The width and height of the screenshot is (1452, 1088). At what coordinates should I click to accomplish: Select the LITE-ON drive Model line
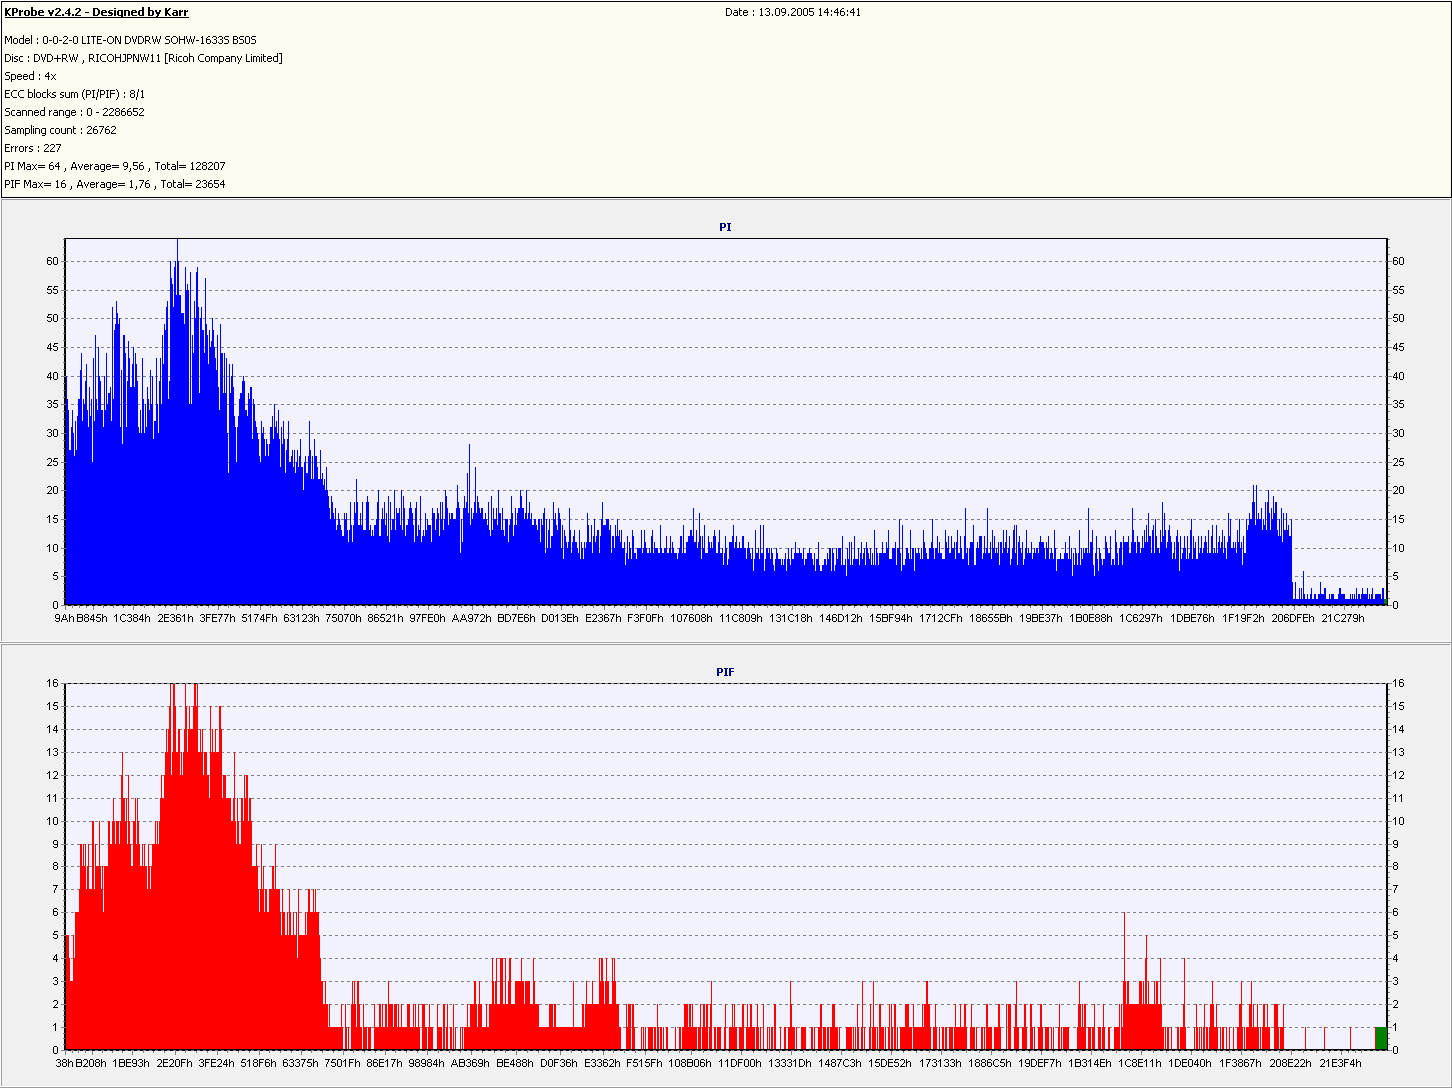[130, 40]
